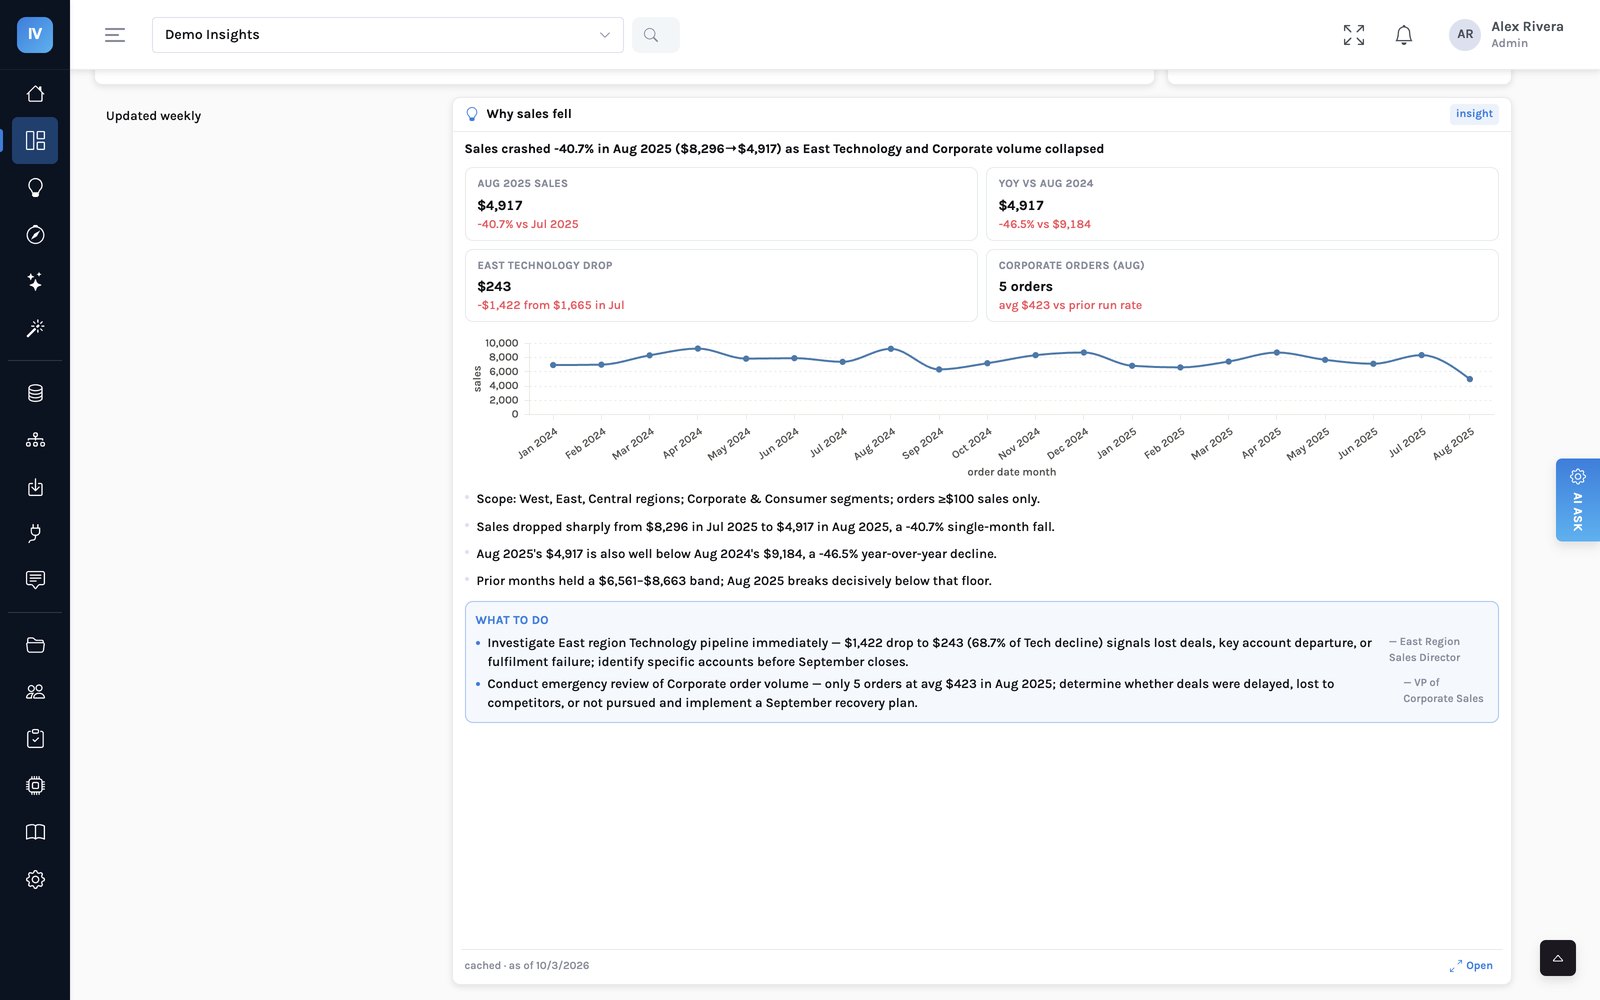The height and width of the screenshot is (1000, 1600).
Task: Click the search magnifier button
Action: (656, 35)
